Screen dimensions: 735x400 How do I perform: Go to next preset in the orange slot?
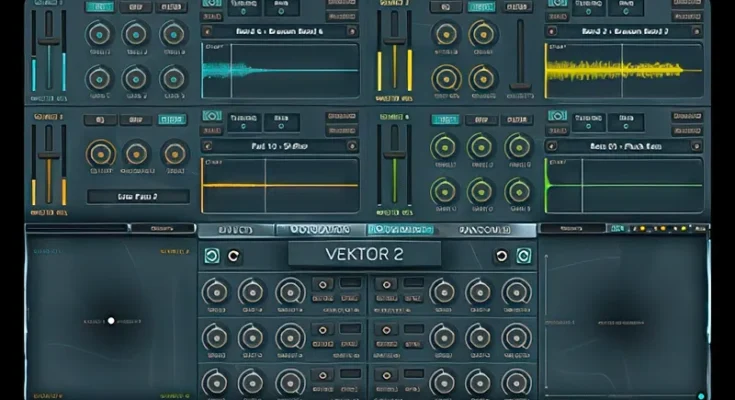352,146
